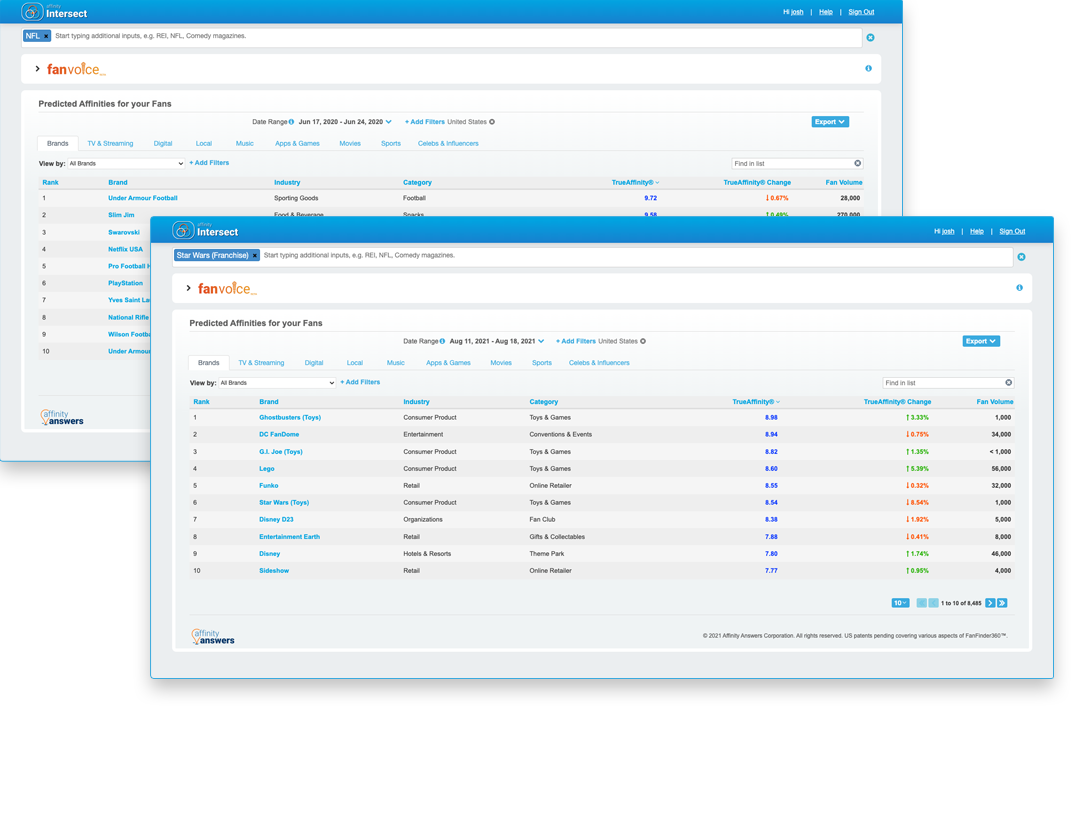This screenshot has height=838, width=1088.
Task: Click the Date Range info icon in front window
Action: [442, 341]
